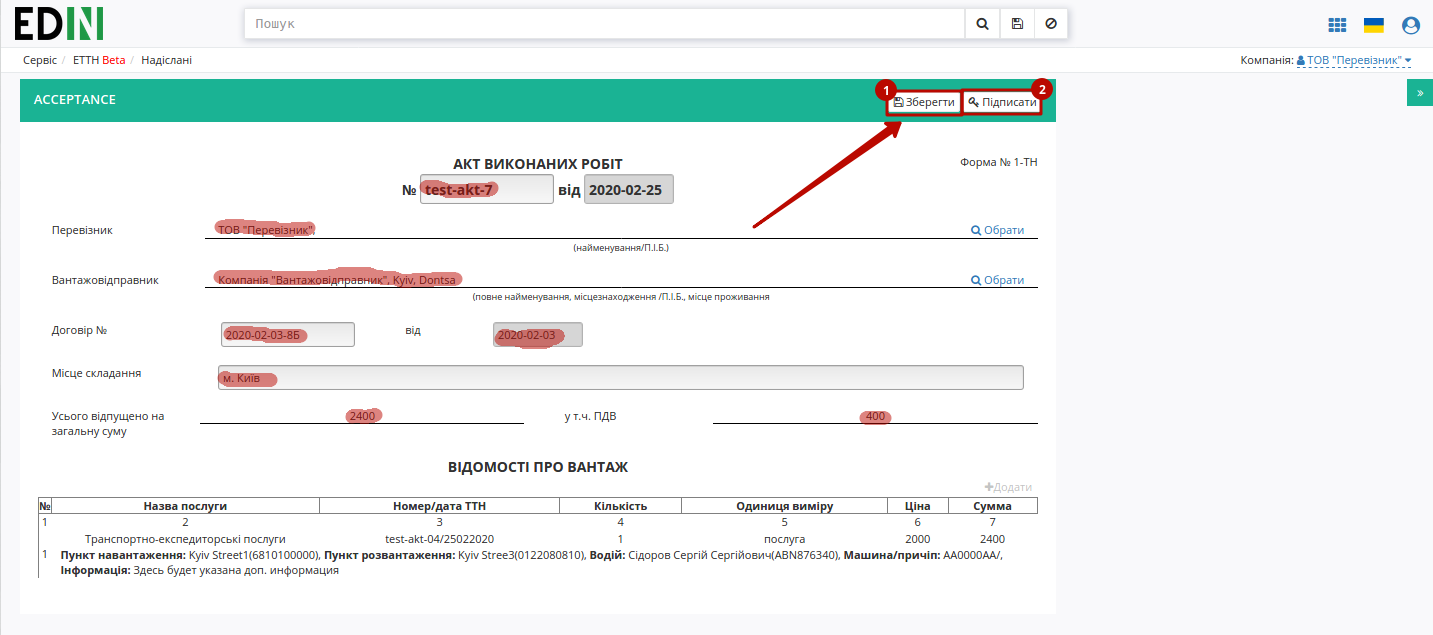Click the Форма № 1-ТН label

(x=998, y=162)
